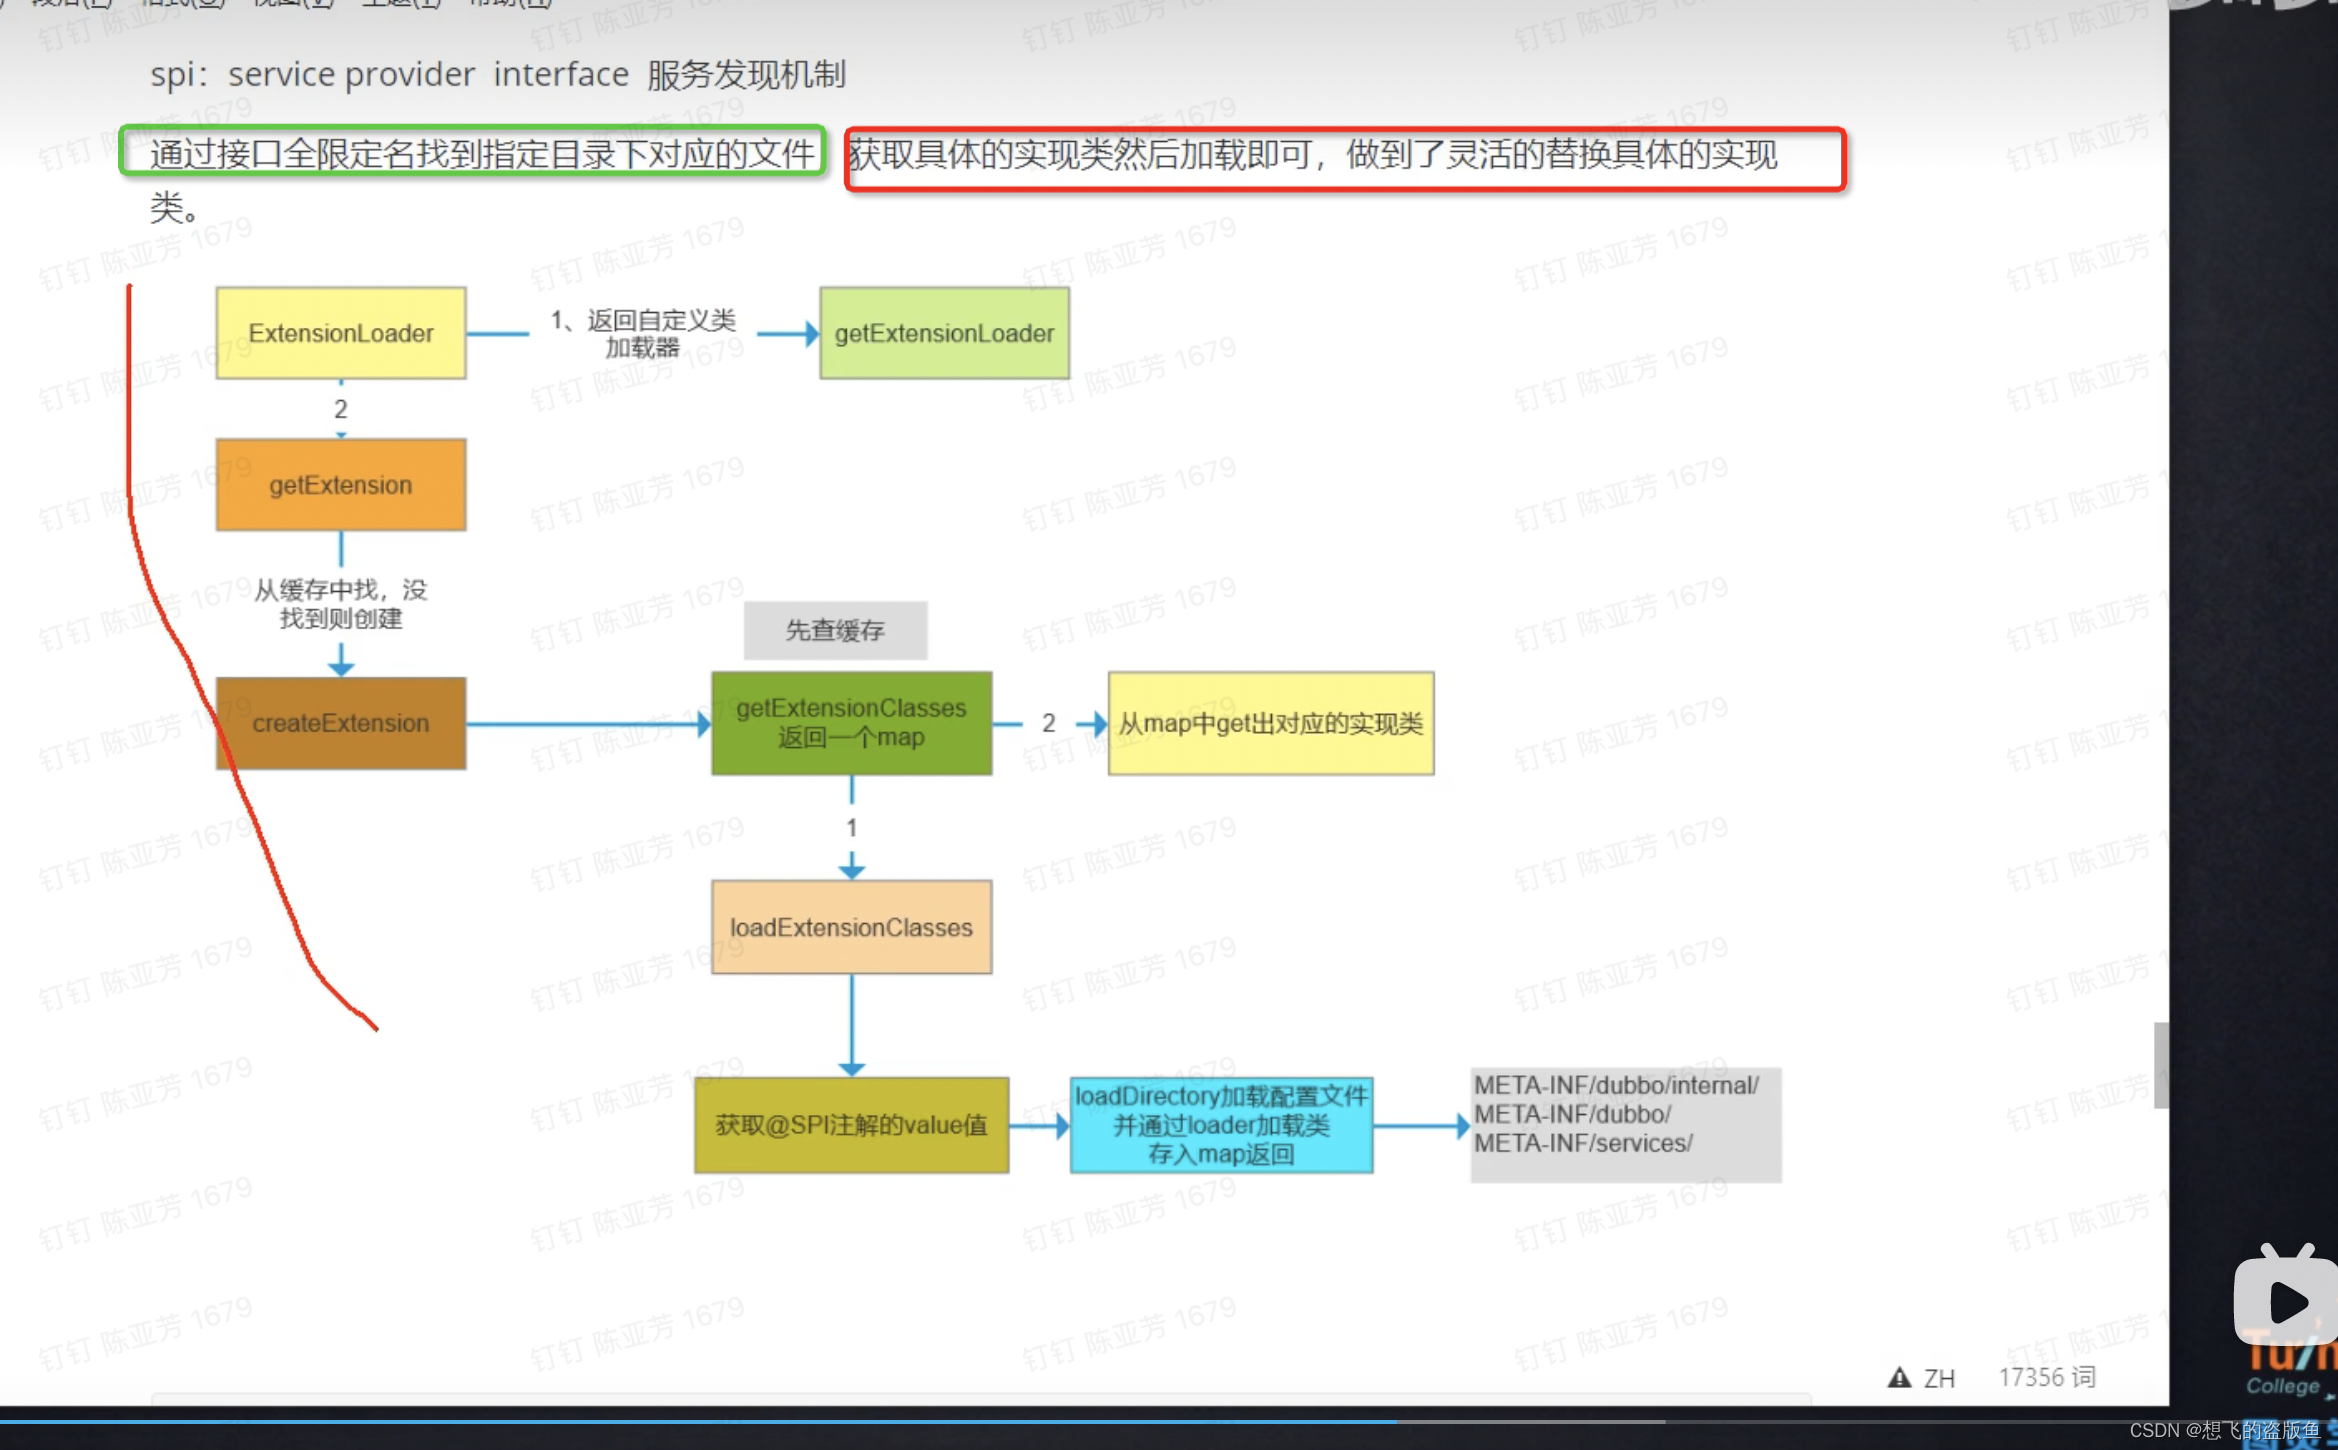Viewport: 2338px width, 1450px height.
Task: Click the warning triangle icon in the status bar
Action: (x=1899, y=1377)
